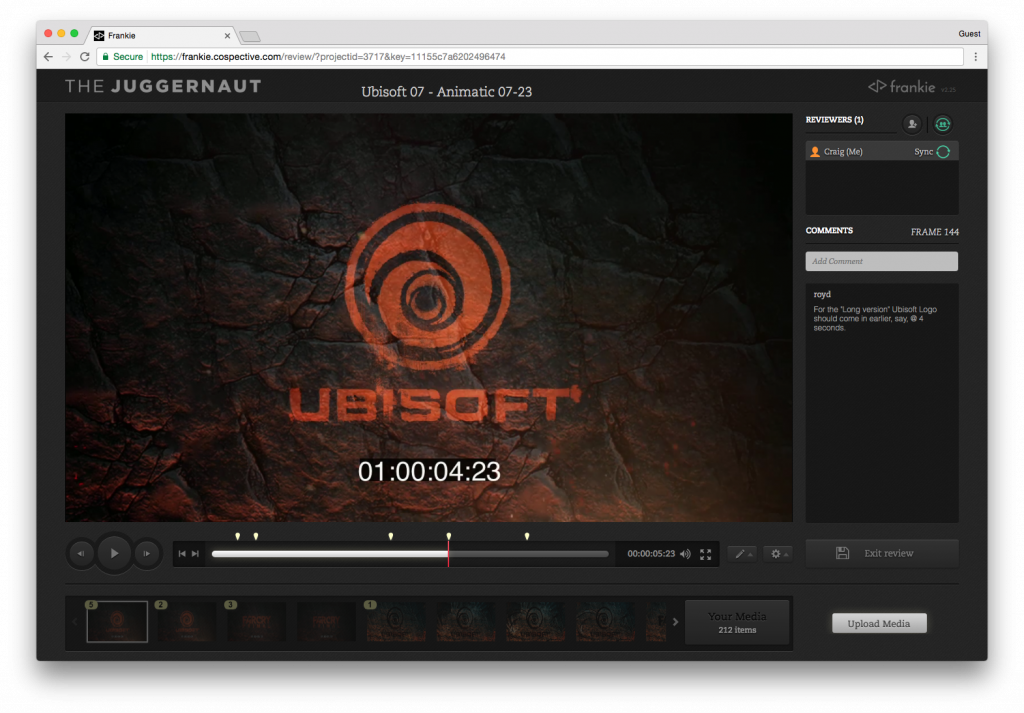Image resolution: width=1024 pixels, height=713 pixels.
Task: Click the jump to start icon
Action: tap(182, 553)
